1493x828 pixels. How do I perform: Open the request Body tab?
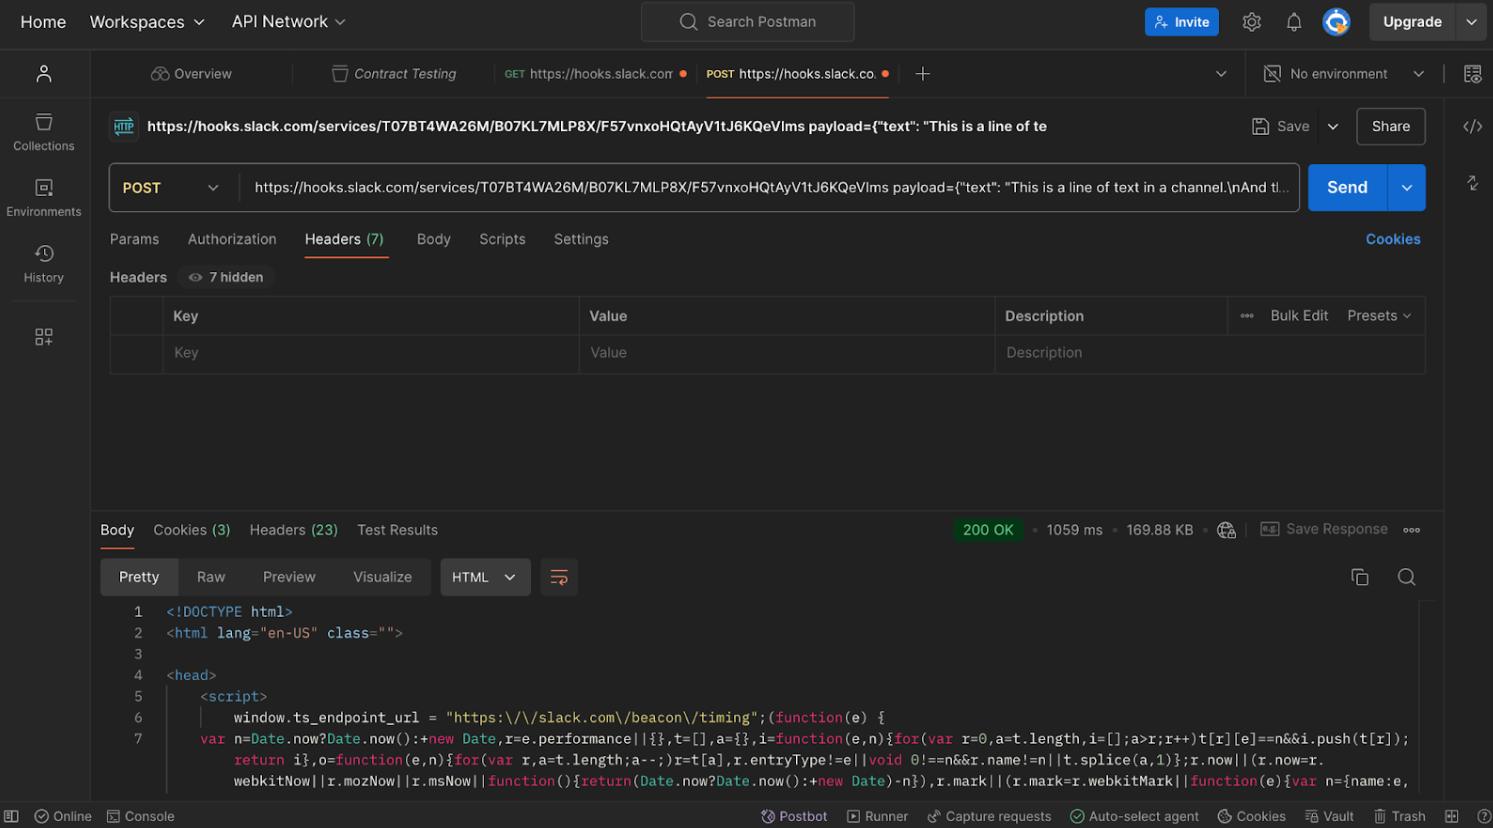434,239
